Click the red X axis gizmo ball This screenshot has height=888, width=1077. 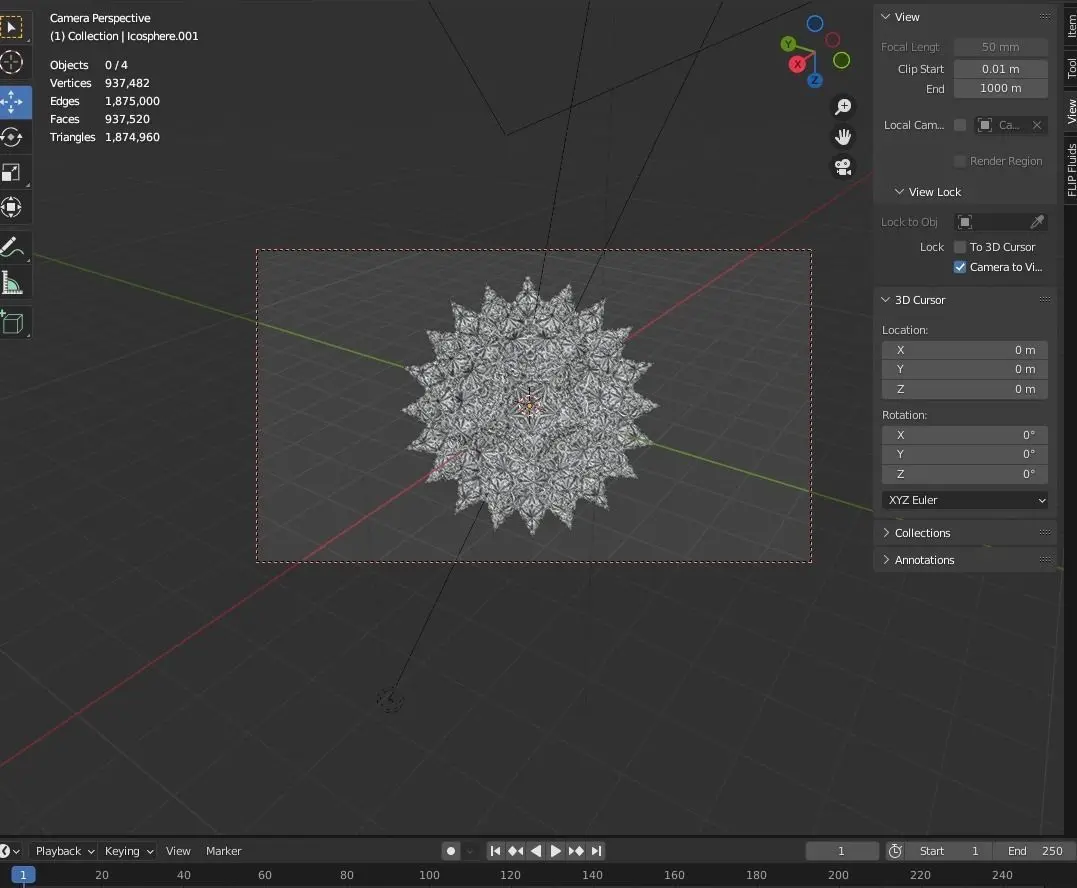[x=797, y=65]
